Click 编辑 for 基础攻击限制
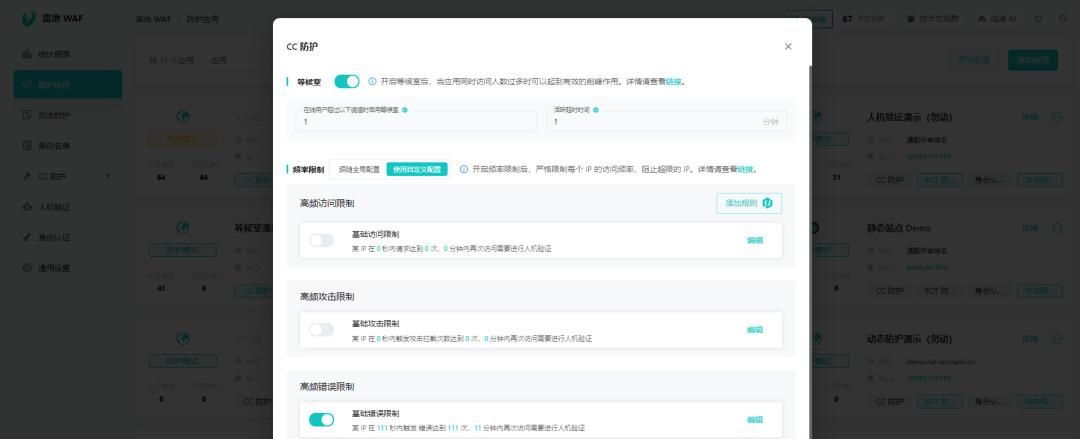1080x439 pixels. pyautogui.click(x=755, y=330)
